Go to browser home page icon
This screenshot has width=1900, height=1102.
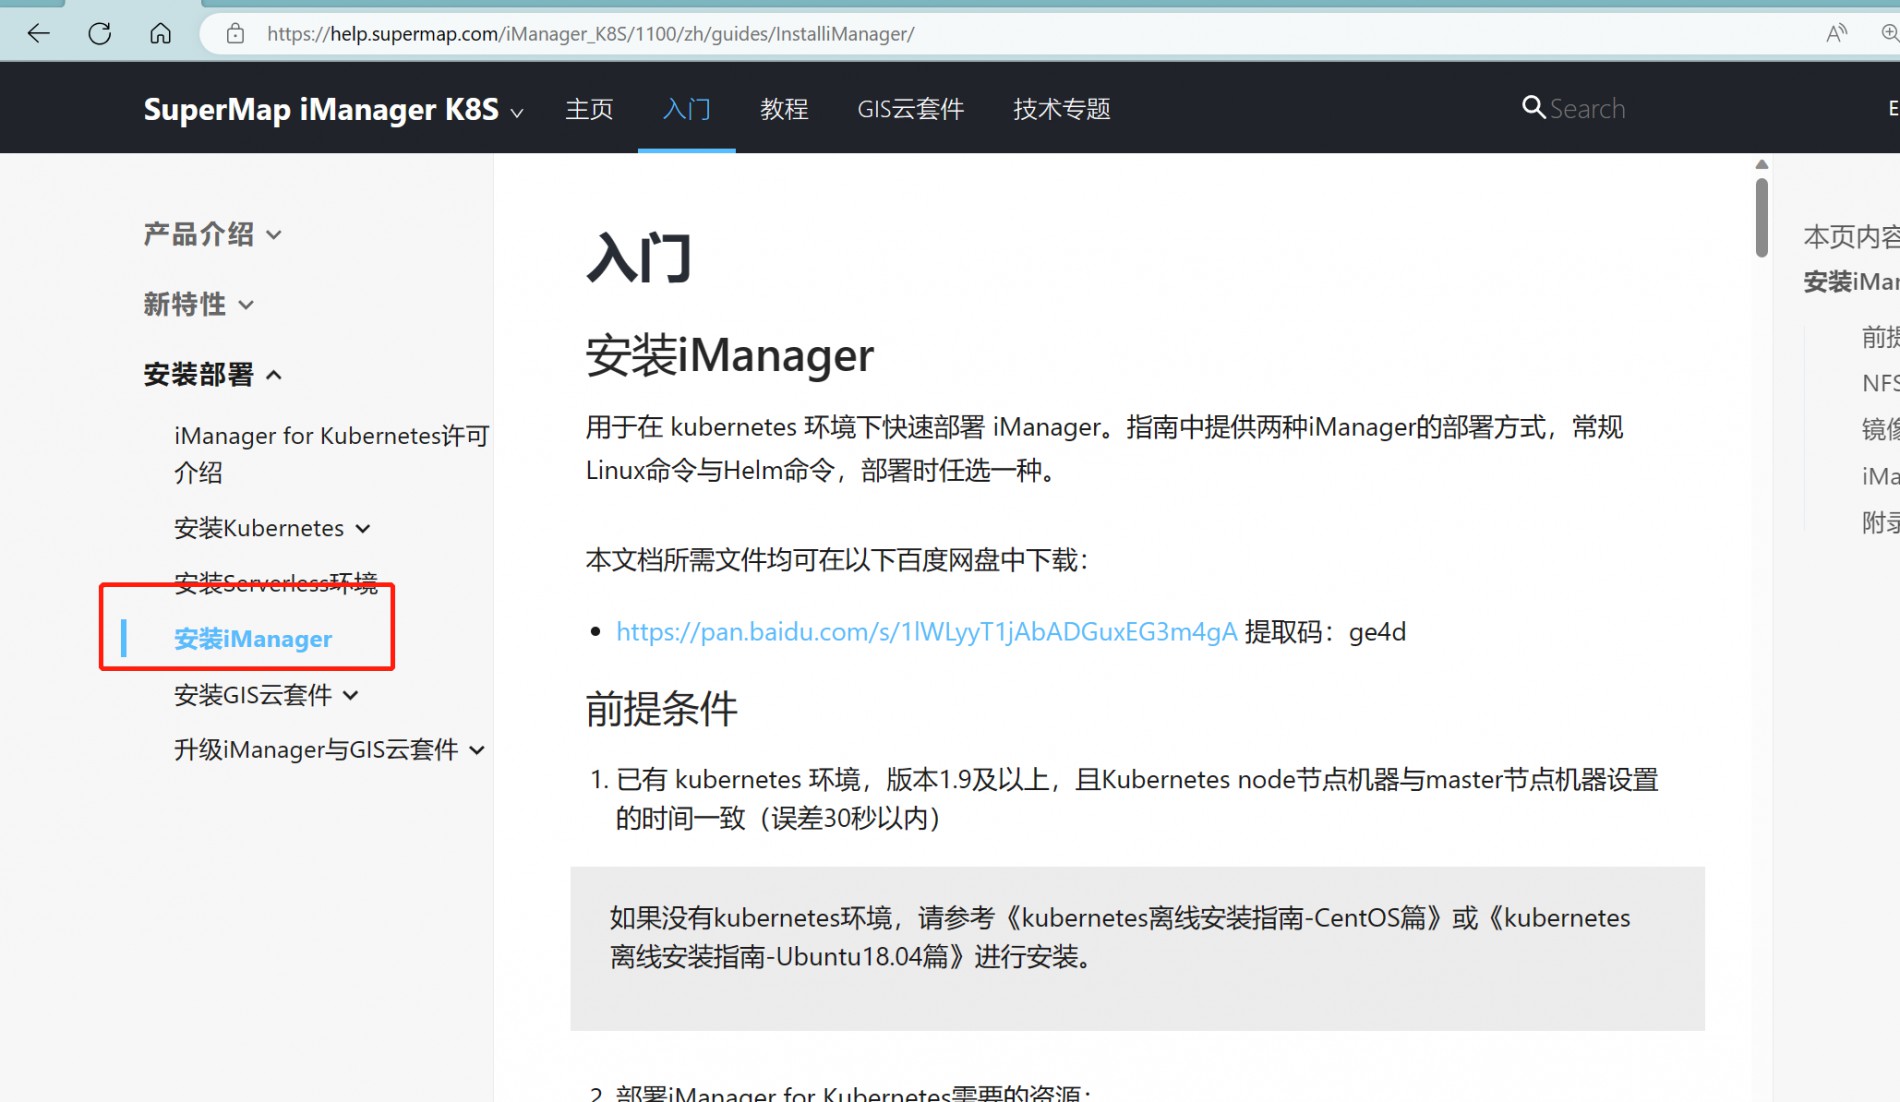160,33
